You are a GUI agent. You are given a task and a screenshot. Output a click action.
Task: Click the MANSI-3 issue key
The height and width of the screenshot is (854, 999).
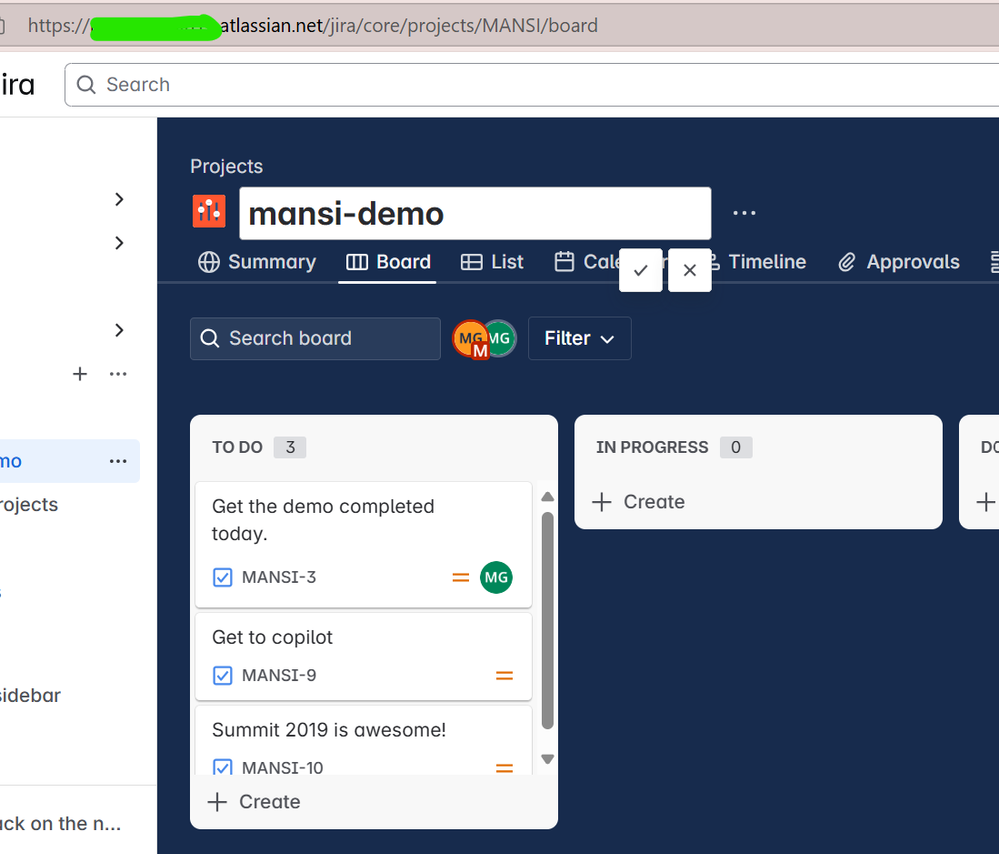[x=279, y=577]
